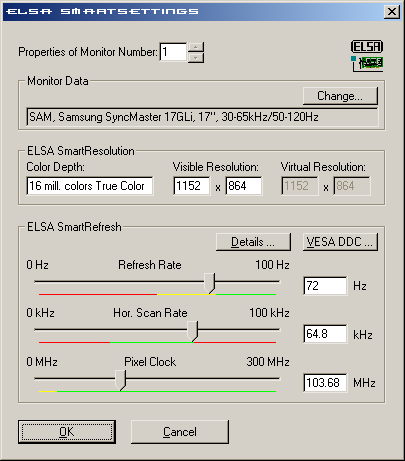
Task: Click disabled virtual resolution width field
Action: [299, 186]
